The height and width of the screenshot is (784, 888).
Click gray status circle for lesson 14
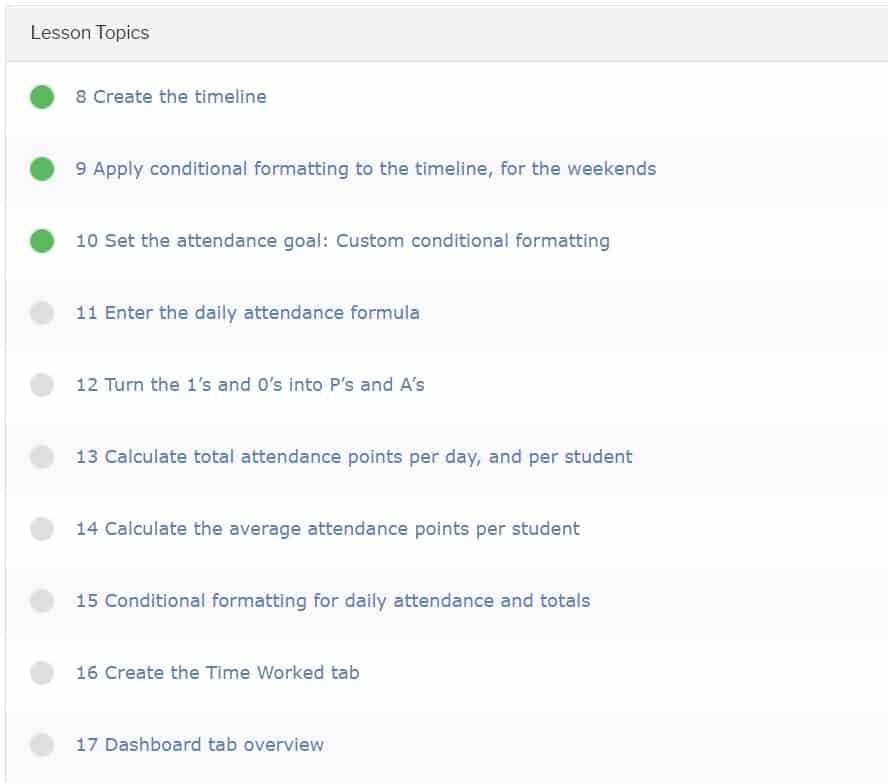(42, 529)
